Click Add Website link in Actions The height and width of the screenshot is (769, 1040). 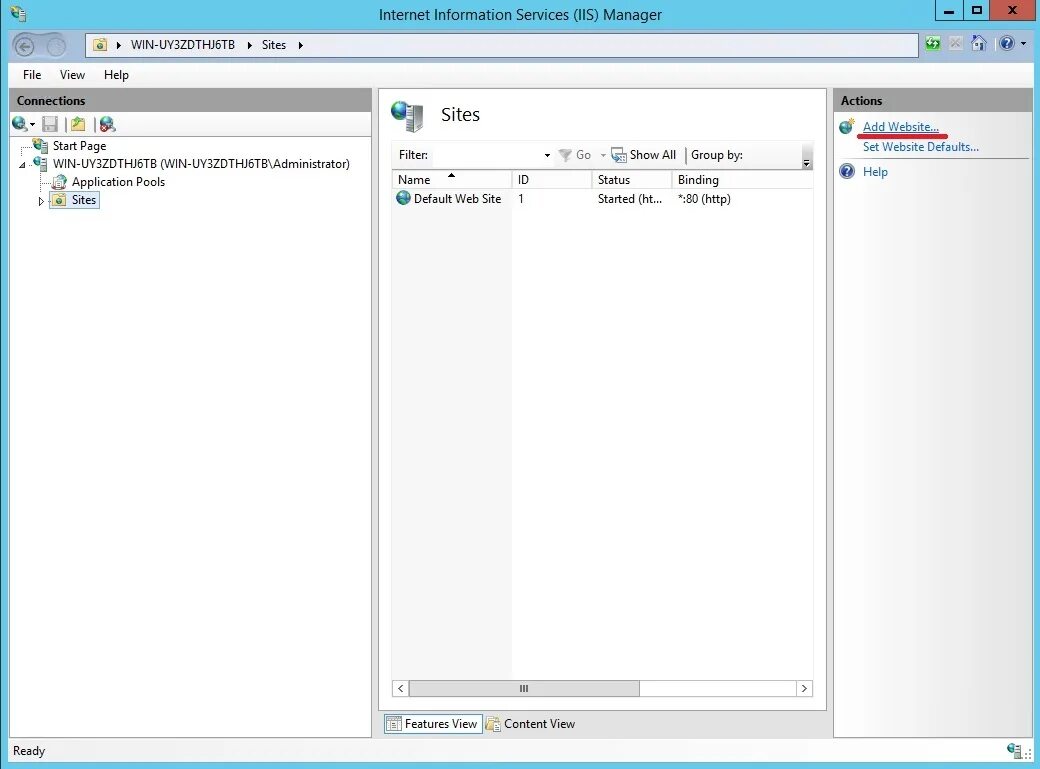click(901, 127)
